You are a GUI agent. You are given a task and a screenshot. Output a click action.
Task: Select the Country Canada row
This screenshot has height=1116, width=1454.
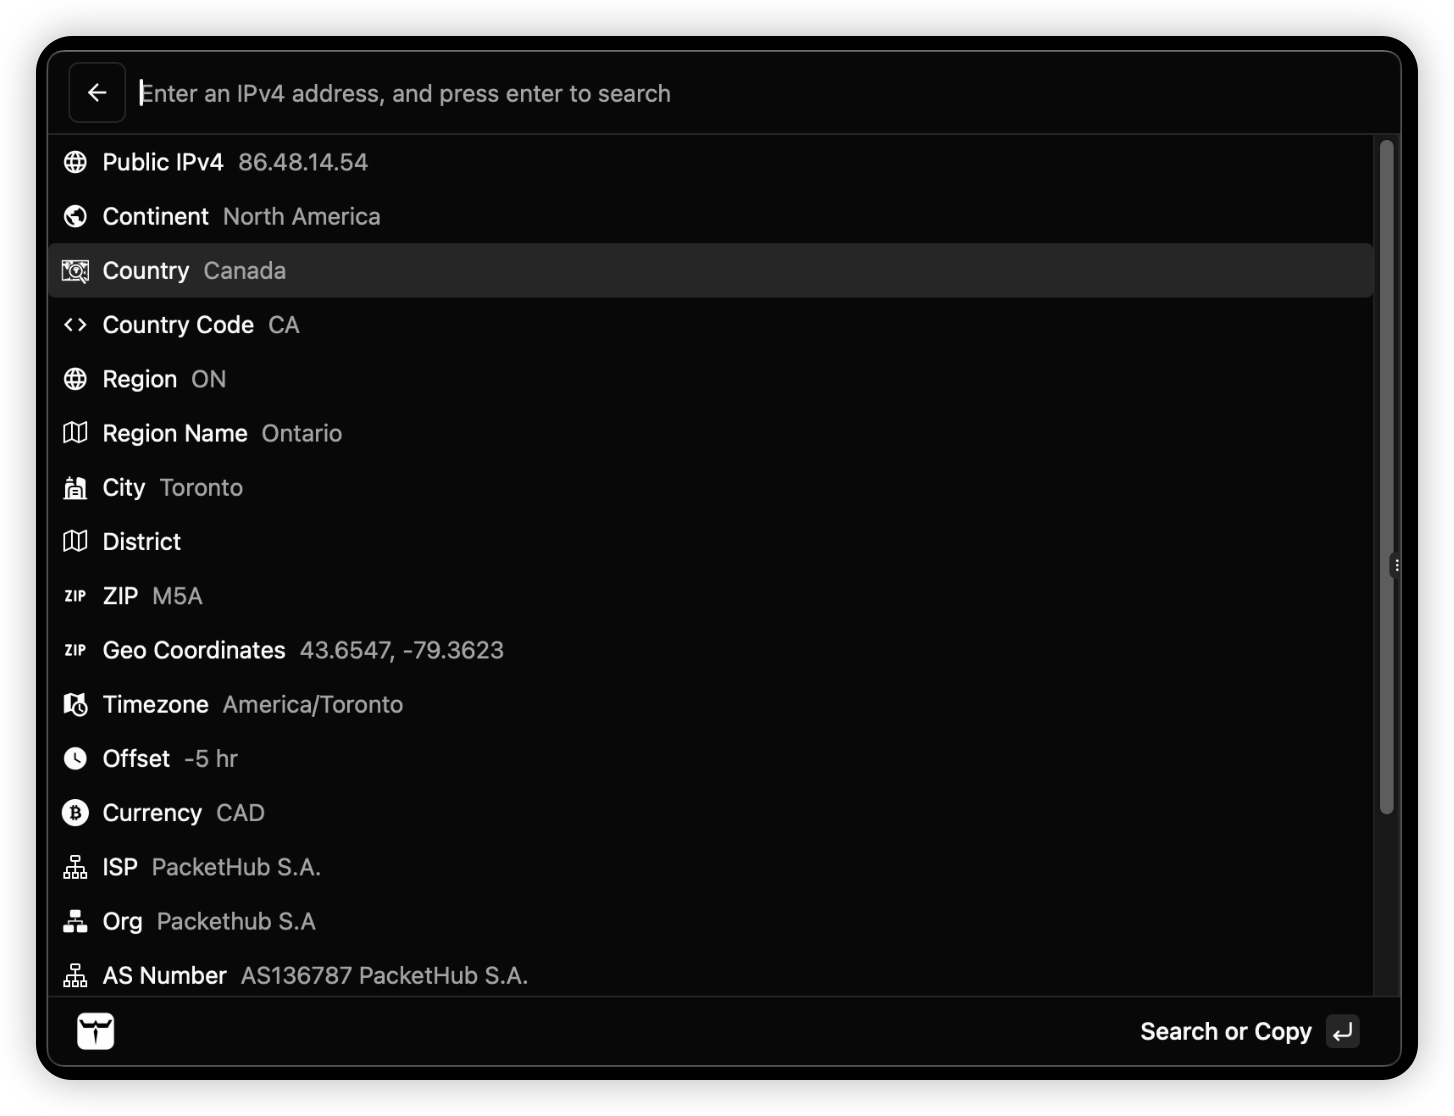700,271
